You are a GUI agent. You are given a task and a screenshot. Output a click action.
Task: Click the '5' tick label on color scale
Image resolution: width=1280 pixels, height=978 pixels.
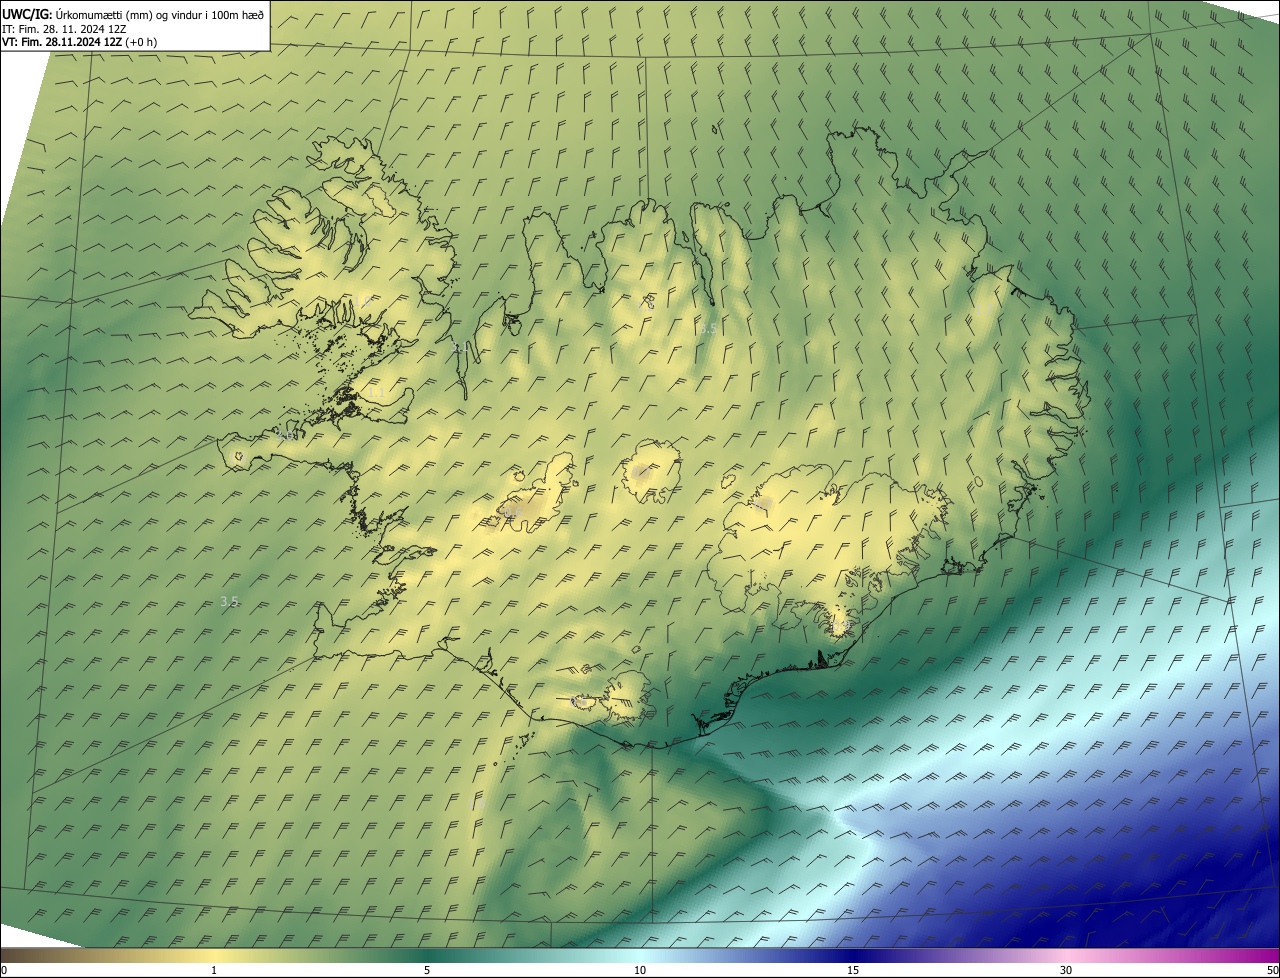427,970
